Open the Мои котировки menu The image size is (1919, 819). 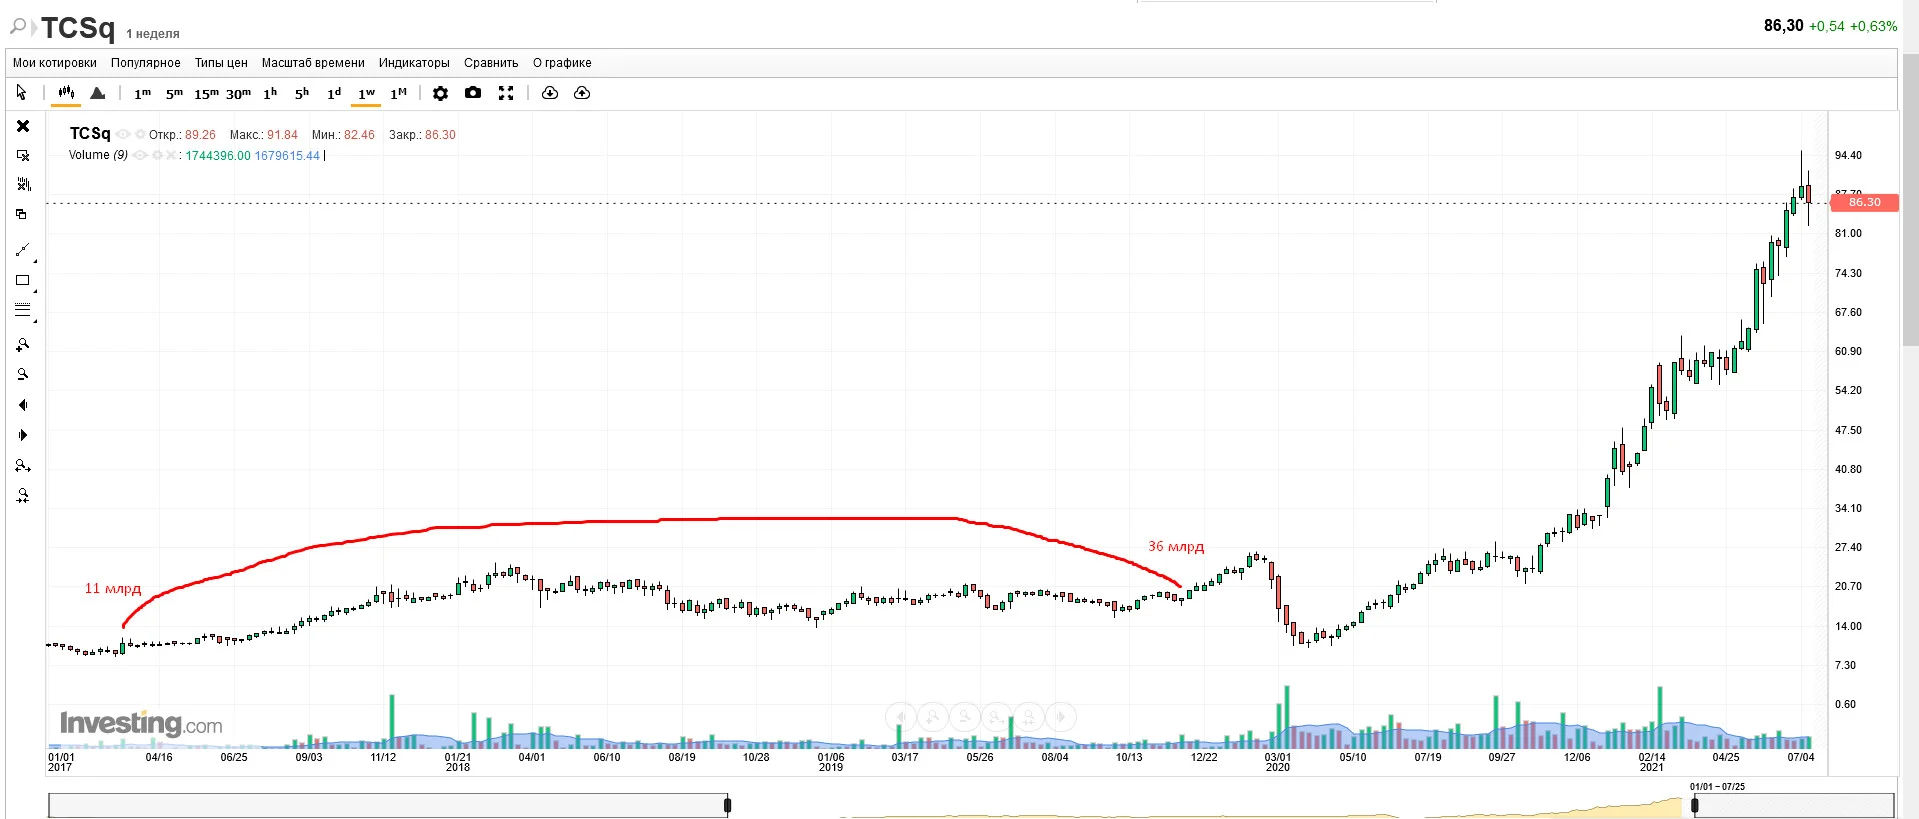(x=55, y=63)
